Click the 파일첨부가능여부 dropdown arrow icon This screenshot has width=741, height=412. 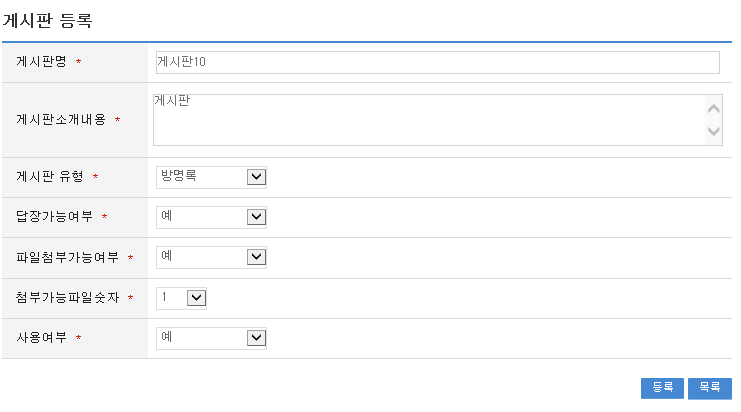[x=256, y=257]
